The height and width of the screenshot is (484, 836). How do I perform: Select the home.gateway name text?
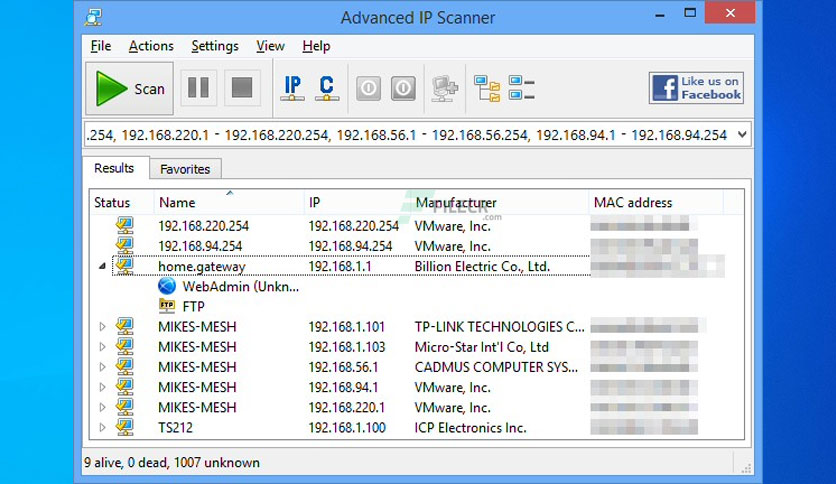(x=202, y=267)
